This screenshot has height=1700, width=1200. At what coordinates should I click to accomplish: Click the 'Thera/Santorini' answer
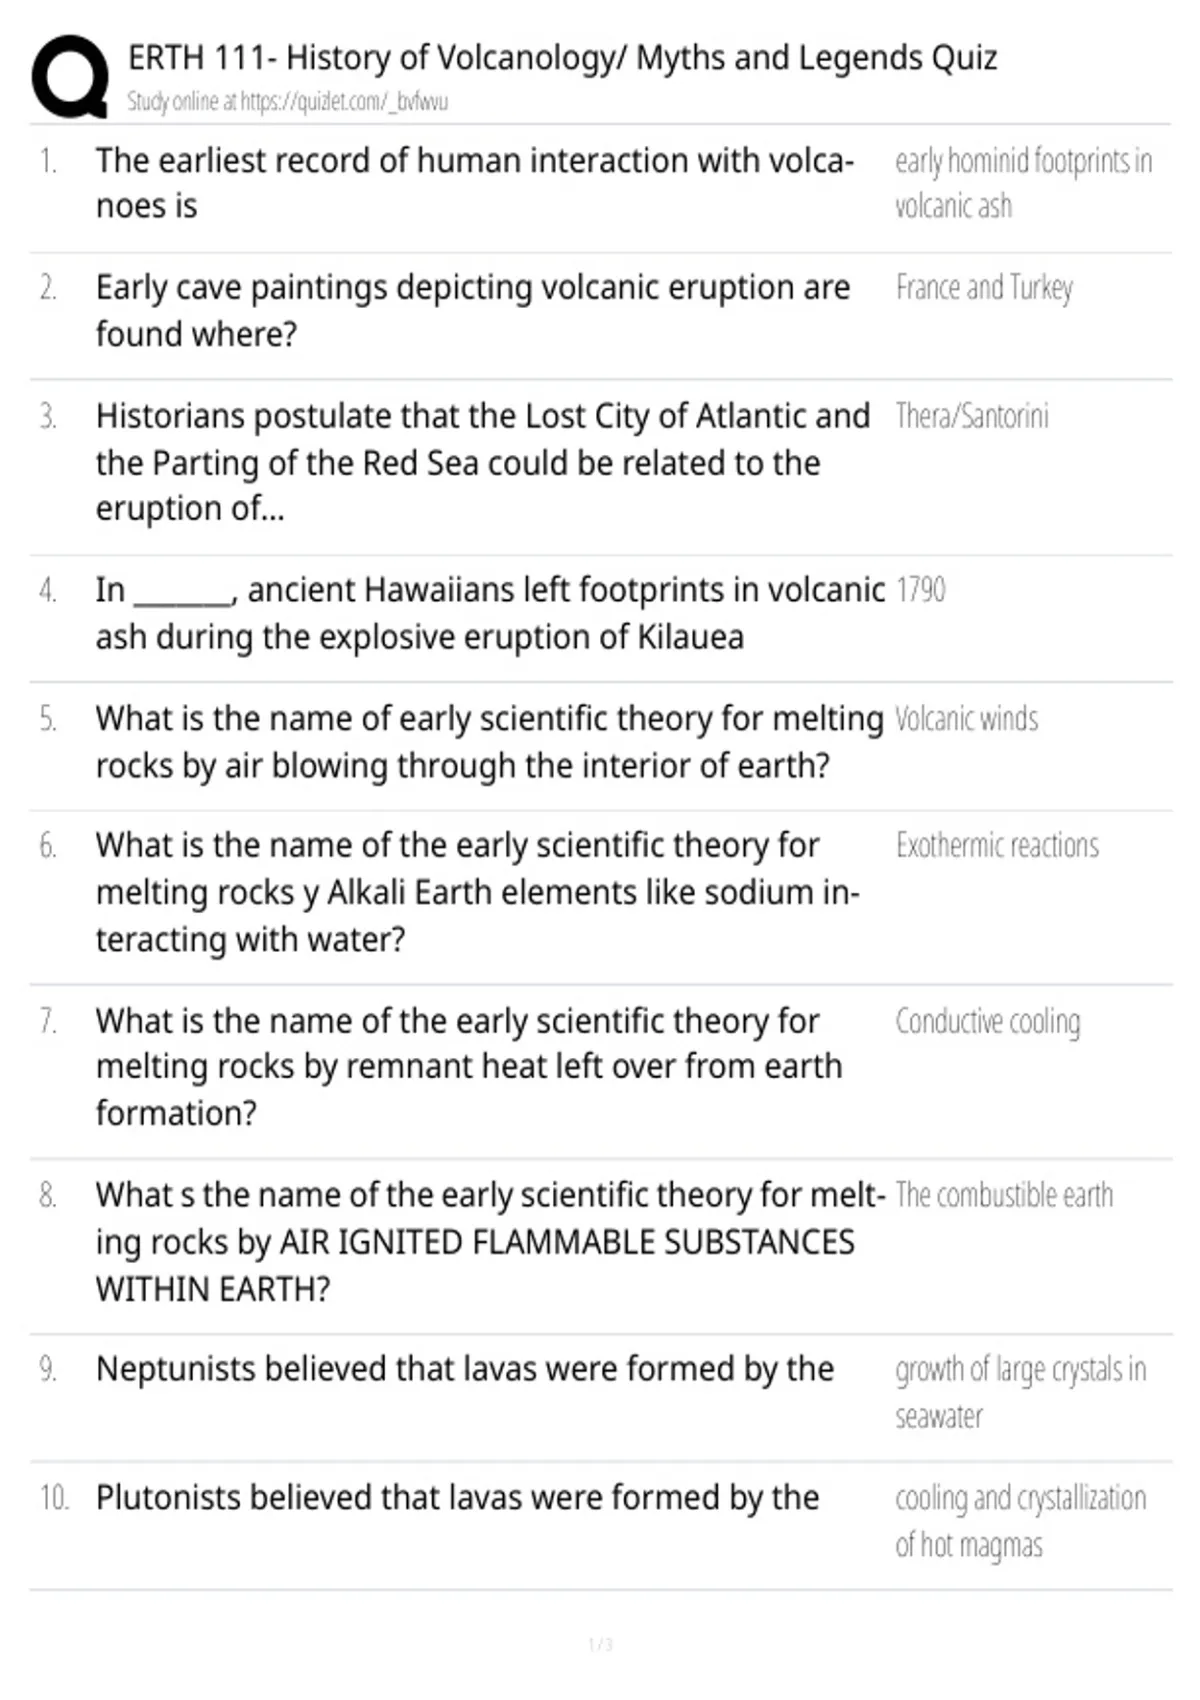(x=972, y=416)
